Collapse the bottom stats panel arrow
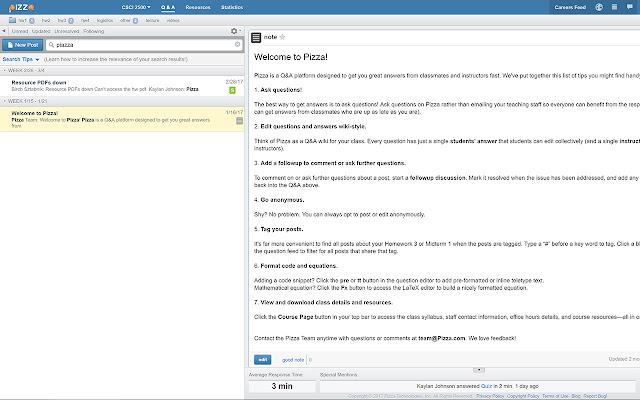This screenshot has height=400, width=640. pos(479,370)
